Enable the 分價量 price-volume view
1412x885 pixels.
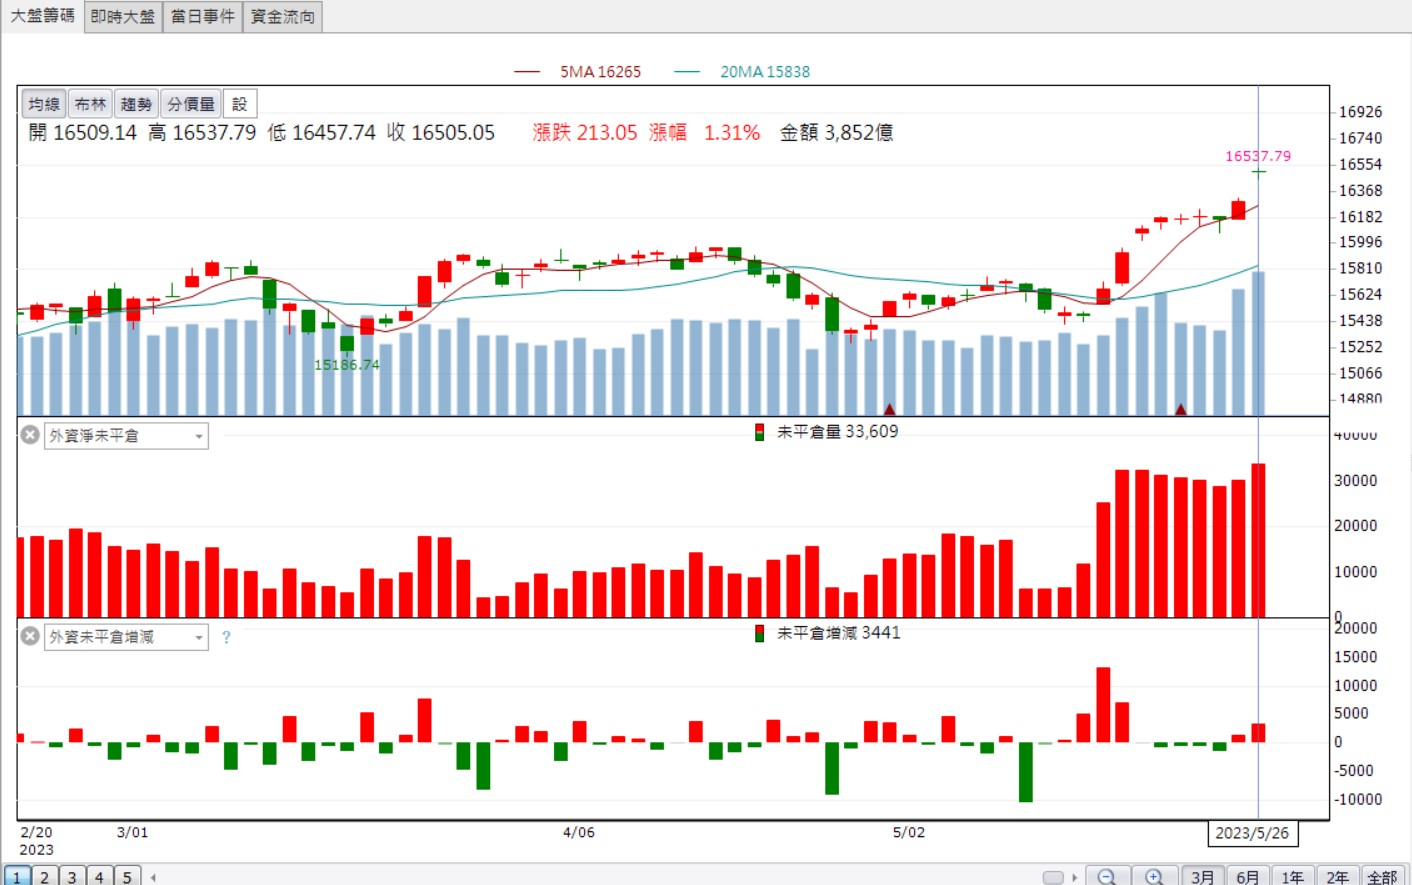coord(191,104)
